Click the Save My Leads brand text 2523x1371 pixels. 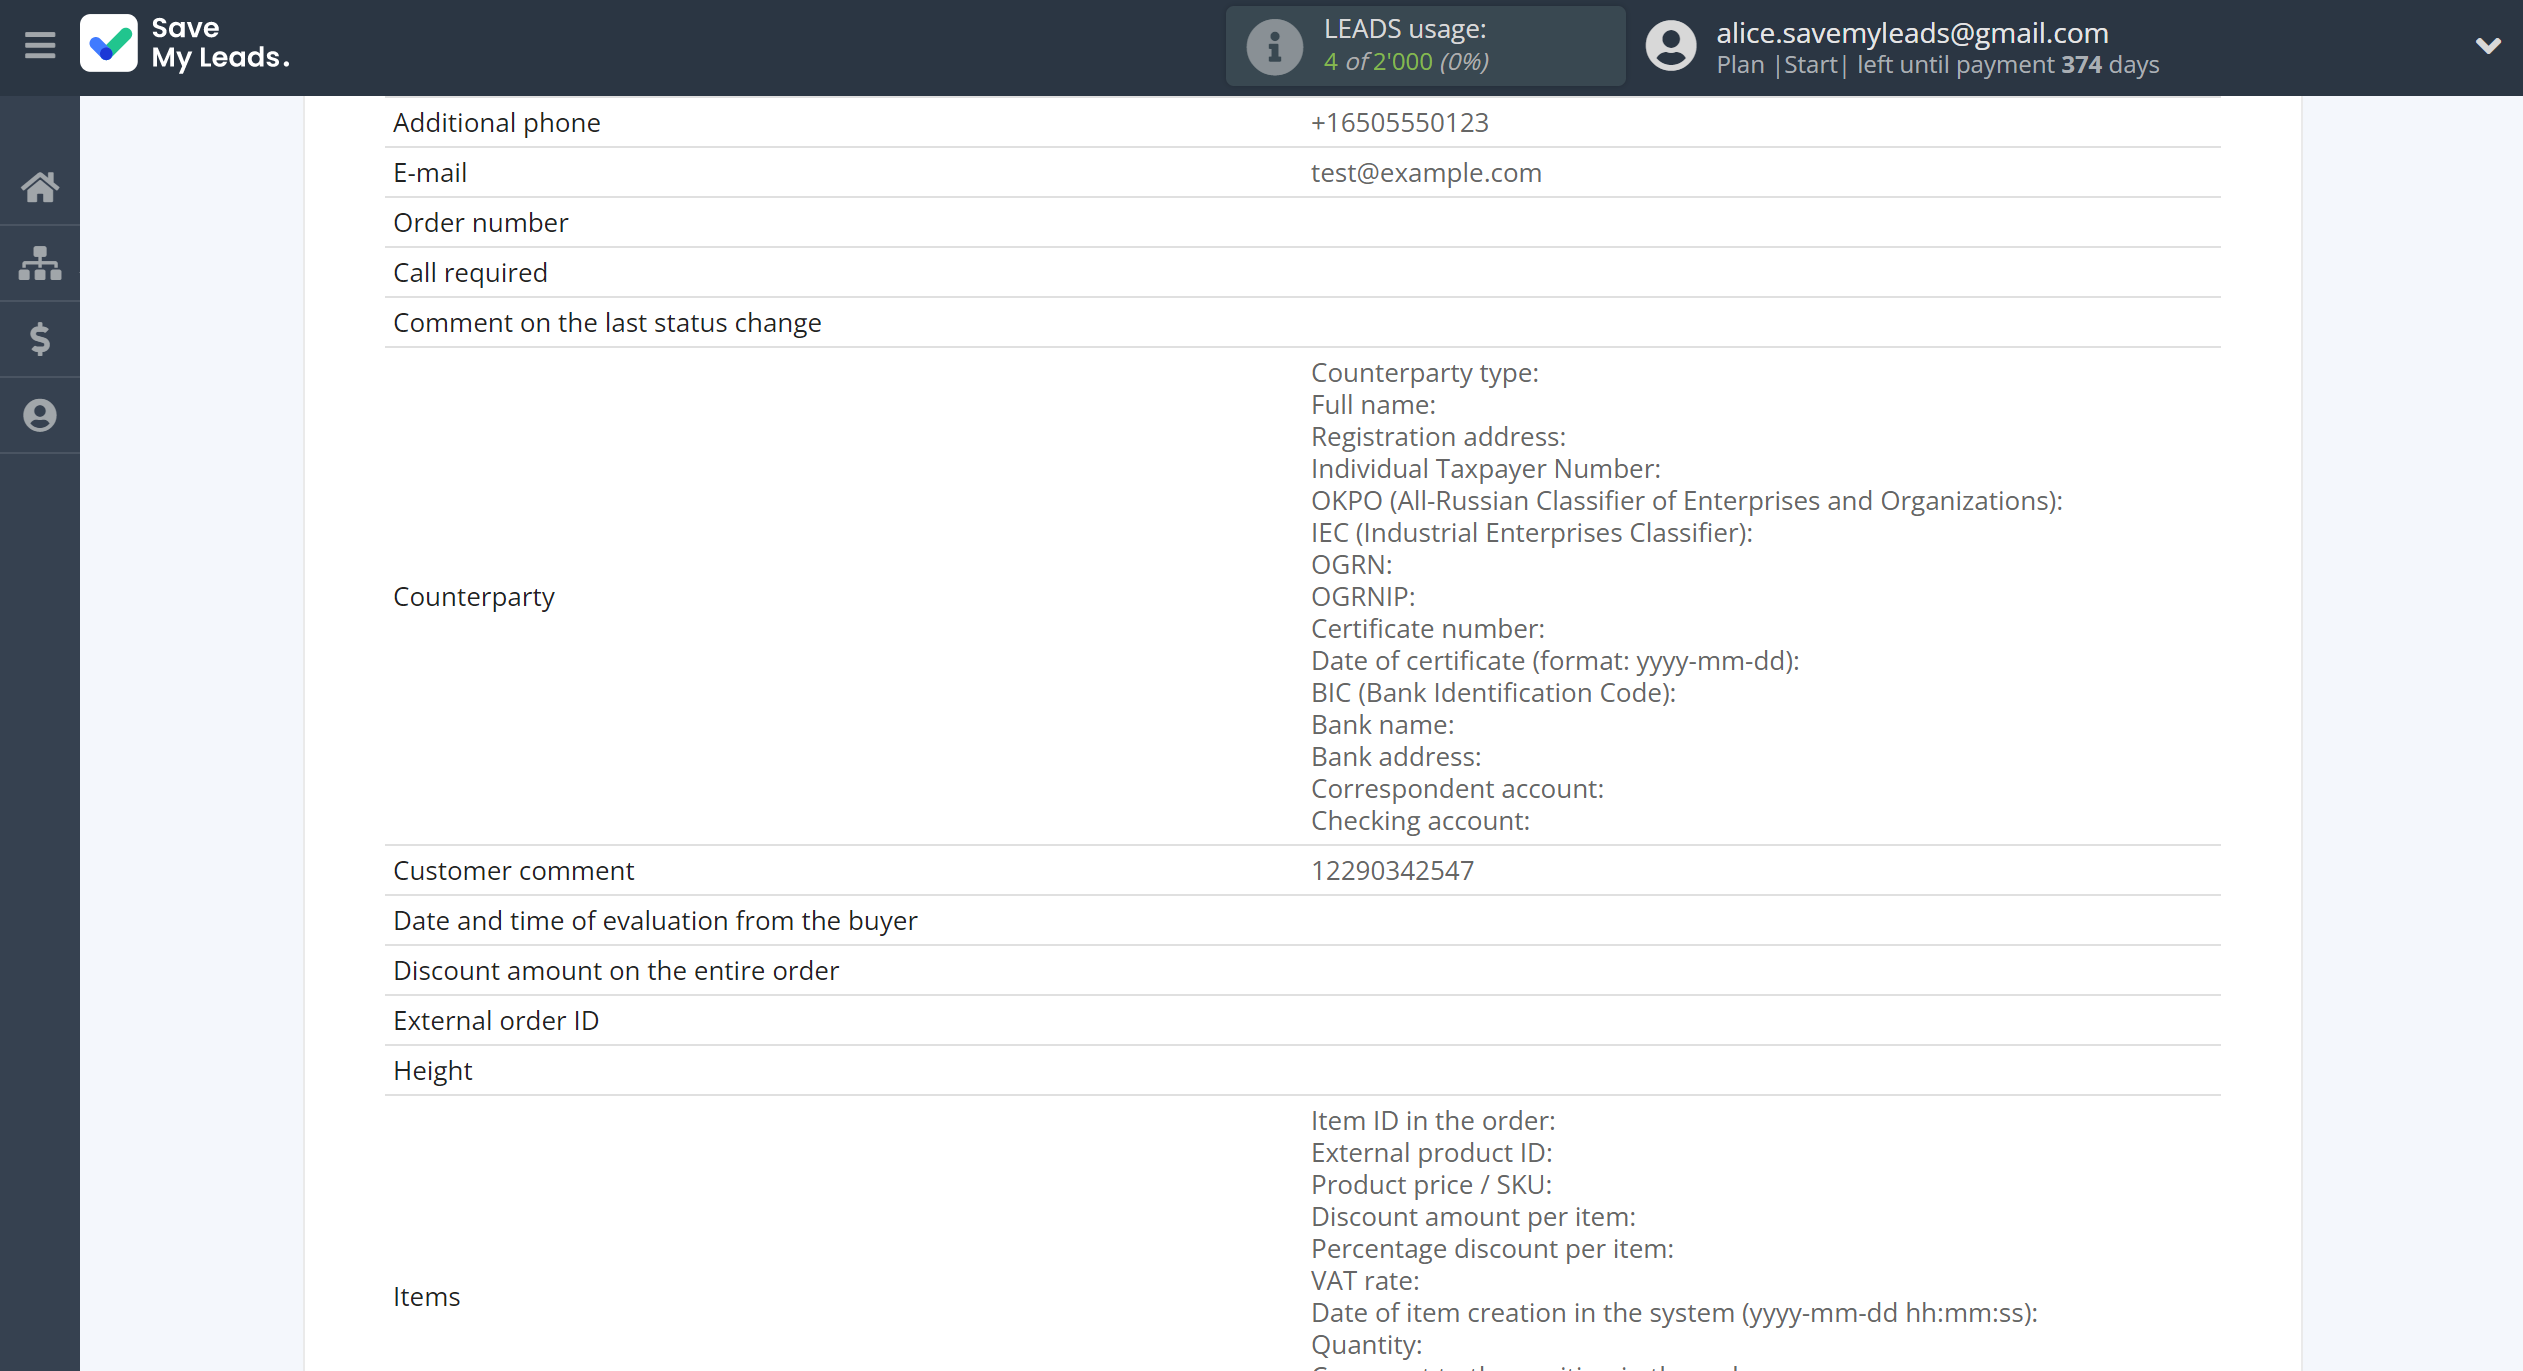[x=220, y=44]
